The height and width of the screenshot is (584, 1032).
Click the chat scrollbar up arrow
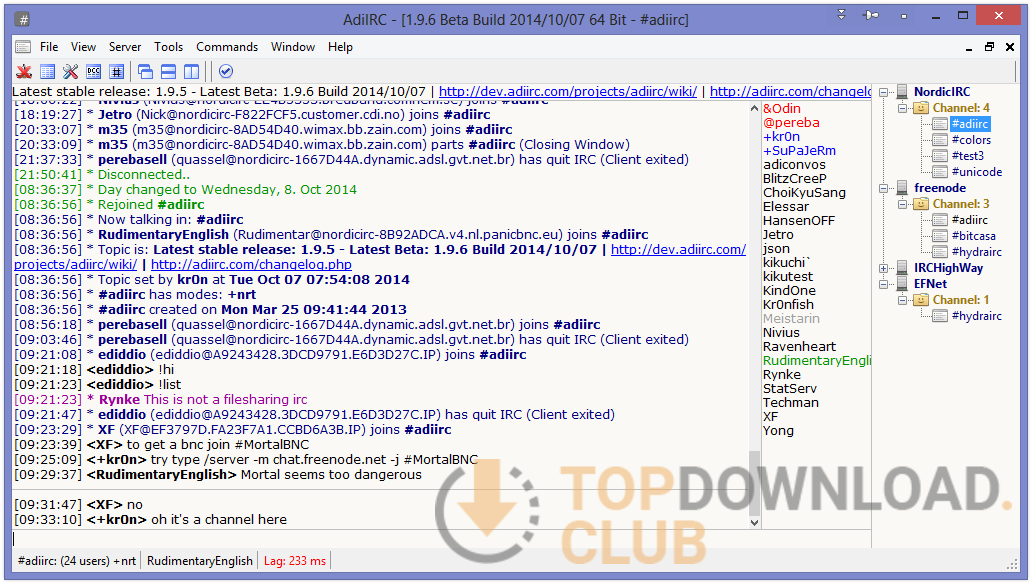(754, 108)
